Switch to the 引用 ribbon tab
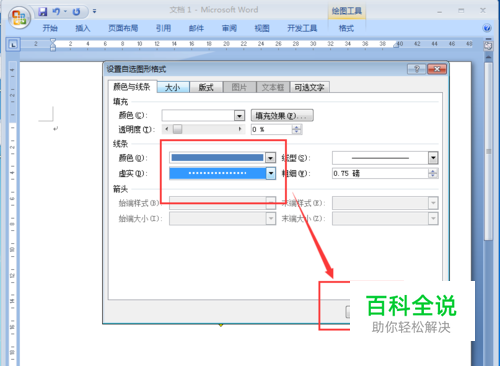The width and height of the screenshot is (500, 366). coord(163,28)
